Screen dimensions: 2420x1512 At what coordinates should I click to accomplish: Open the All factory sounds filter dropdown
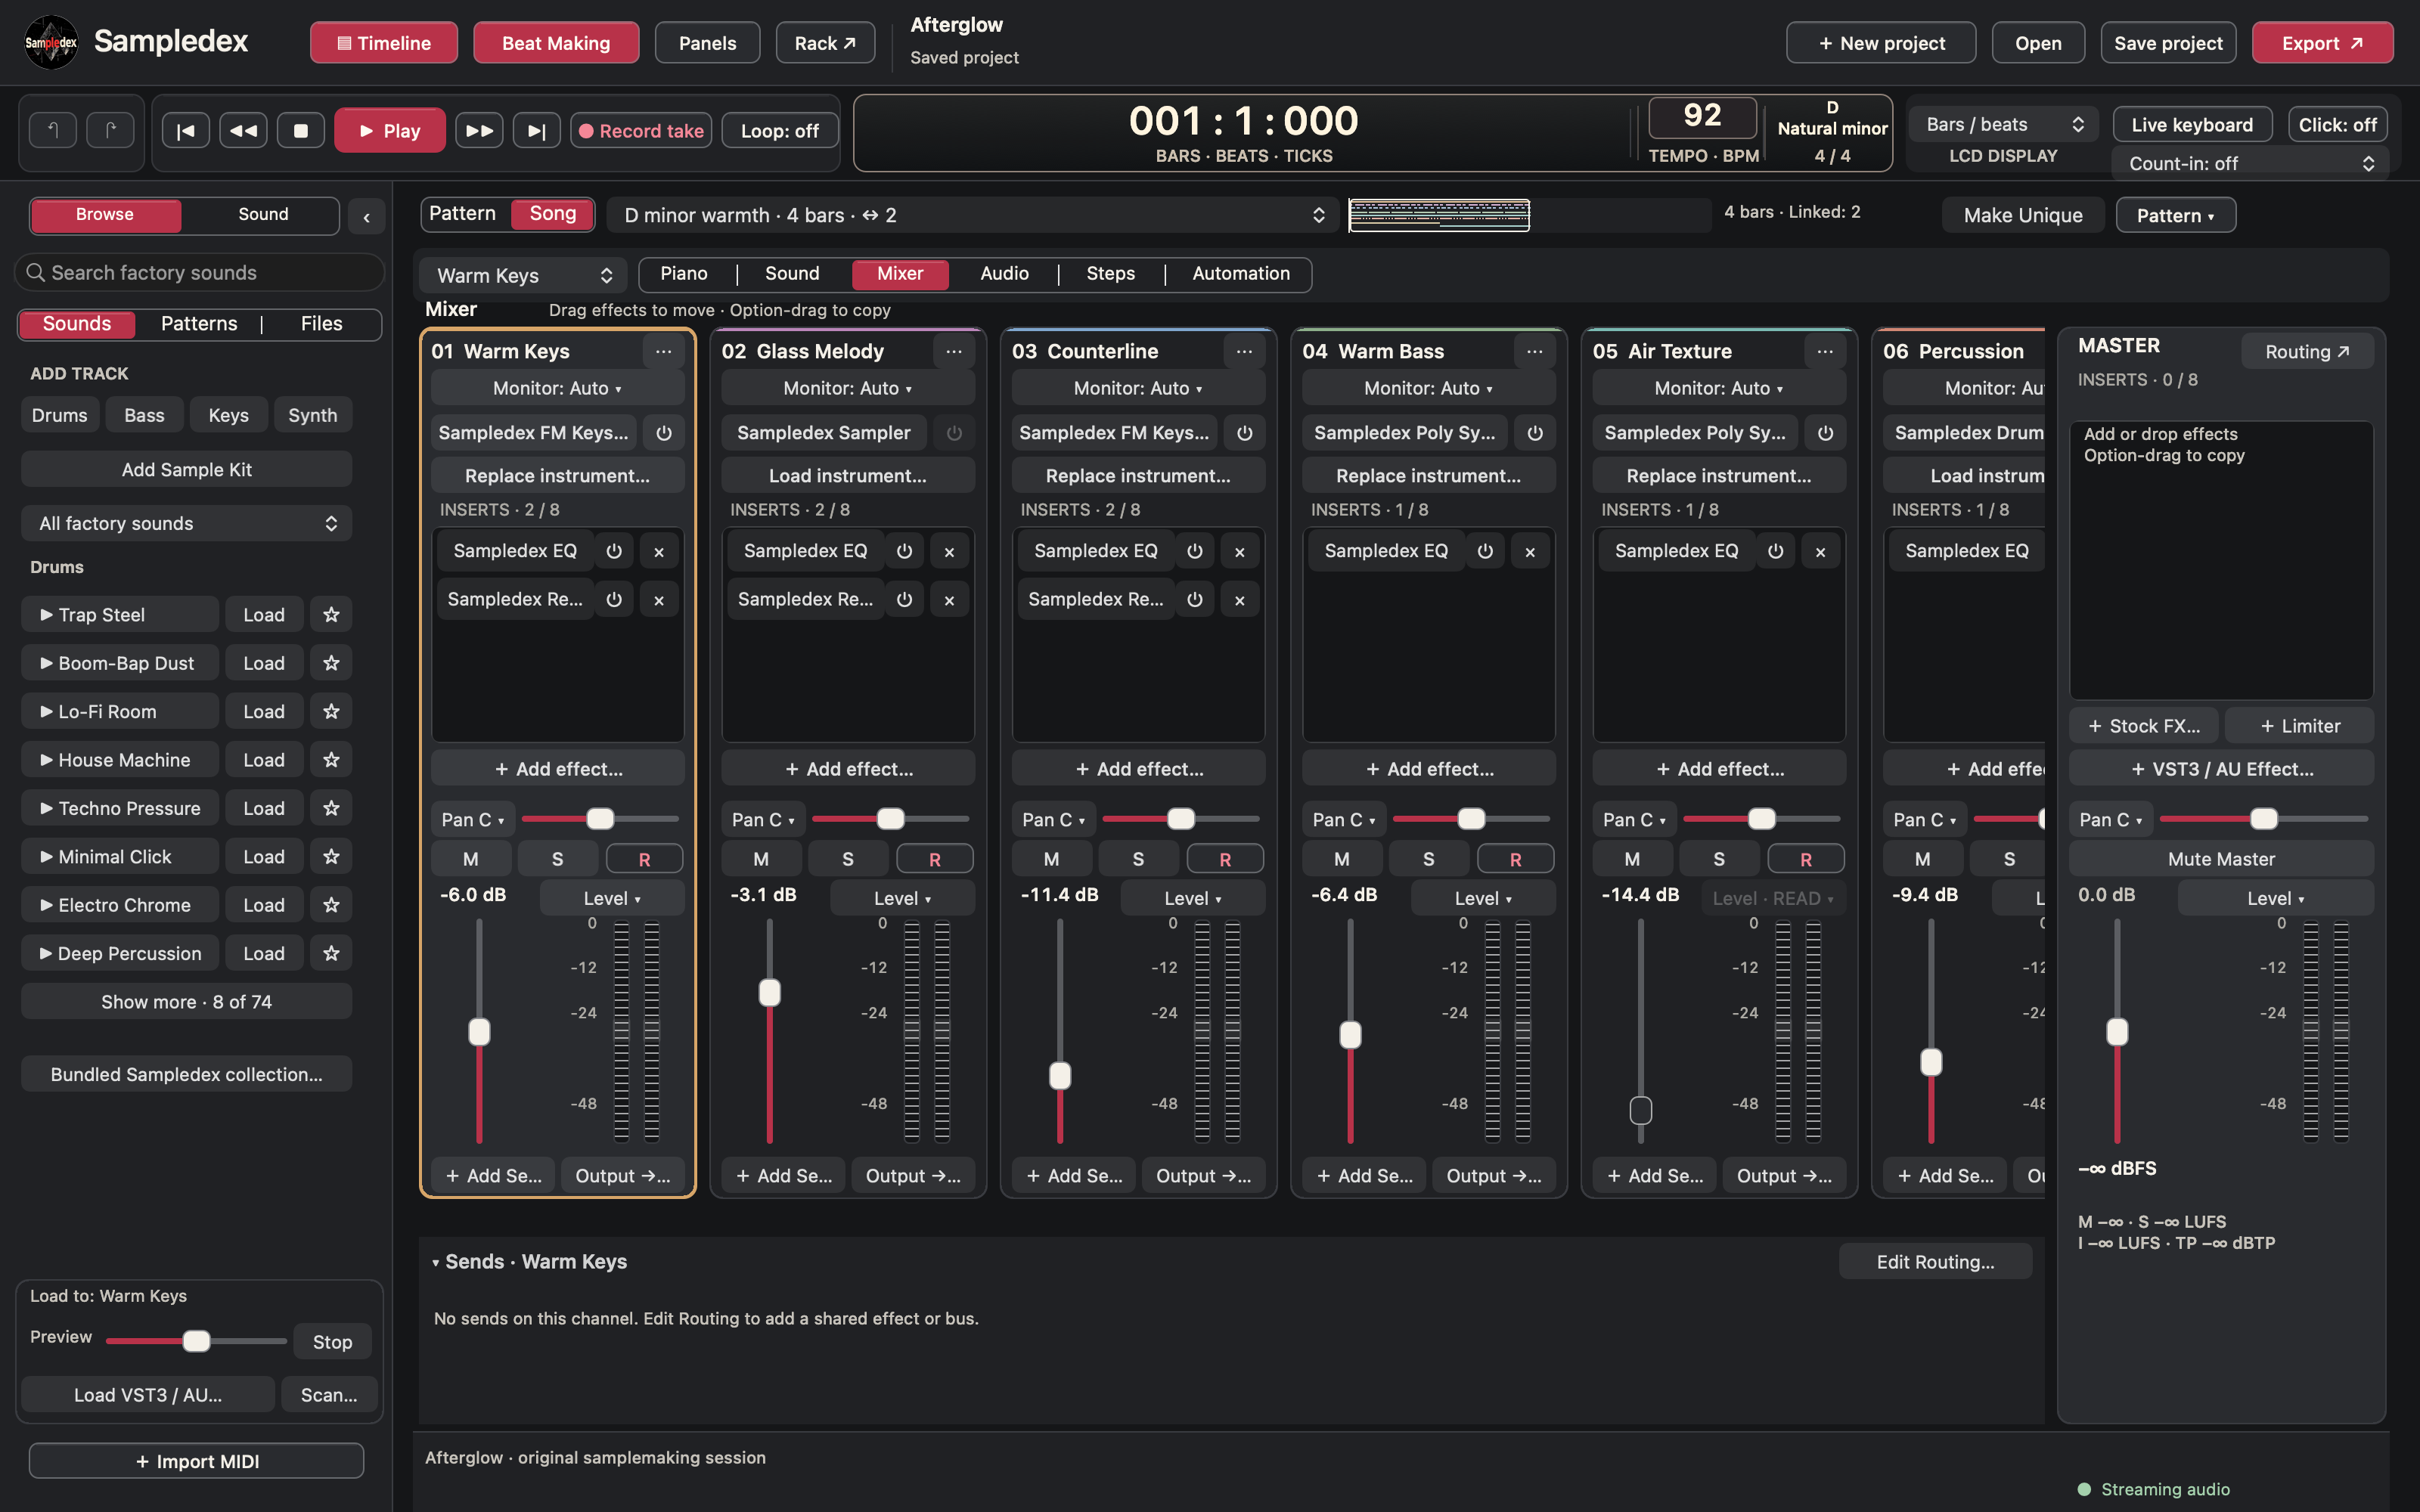click(x=187, y=523)
